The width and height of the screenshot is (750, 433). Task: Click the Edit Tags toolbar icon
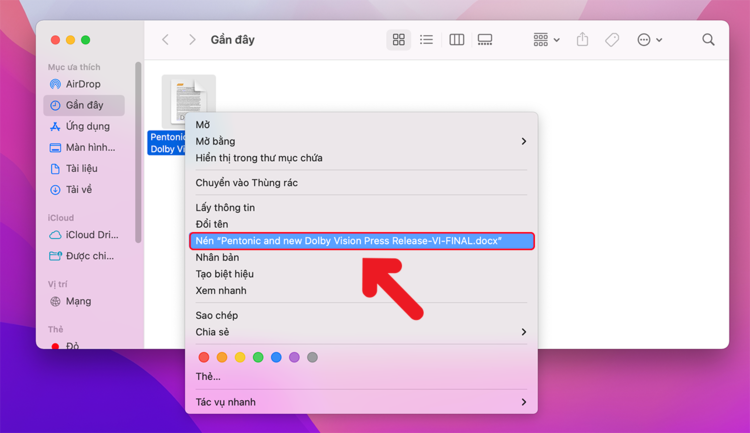(612, 40)
